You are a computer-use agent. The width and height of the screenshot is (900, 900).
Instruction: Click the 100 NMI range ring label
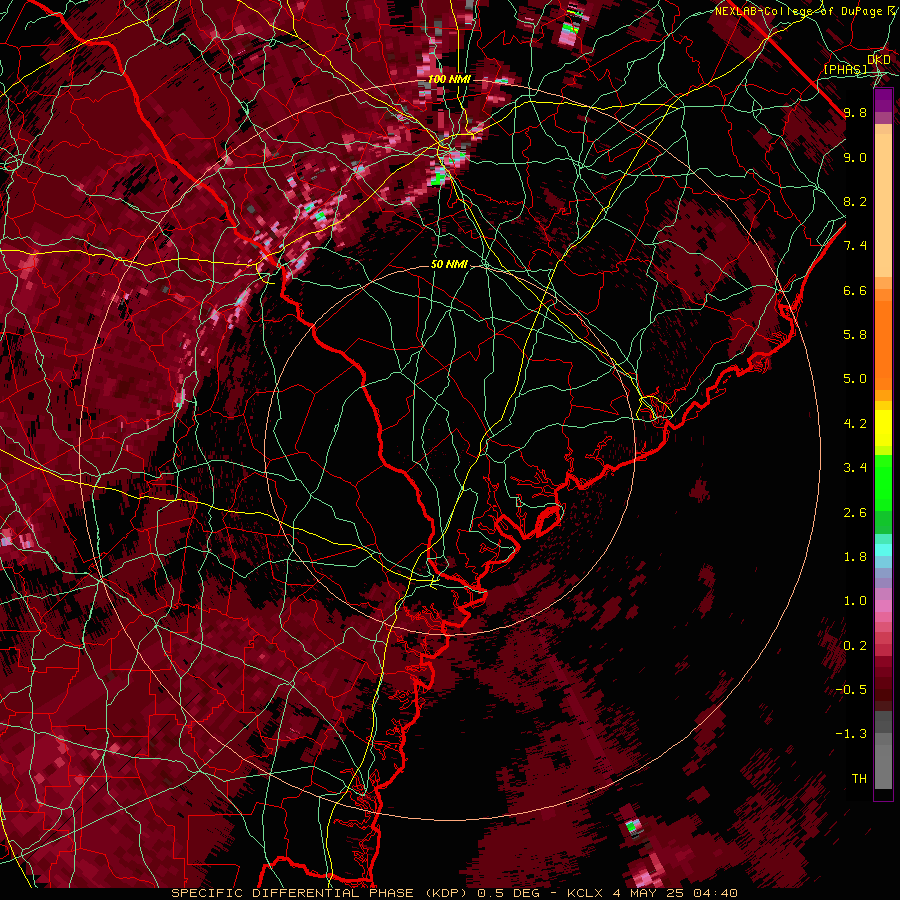448,79
